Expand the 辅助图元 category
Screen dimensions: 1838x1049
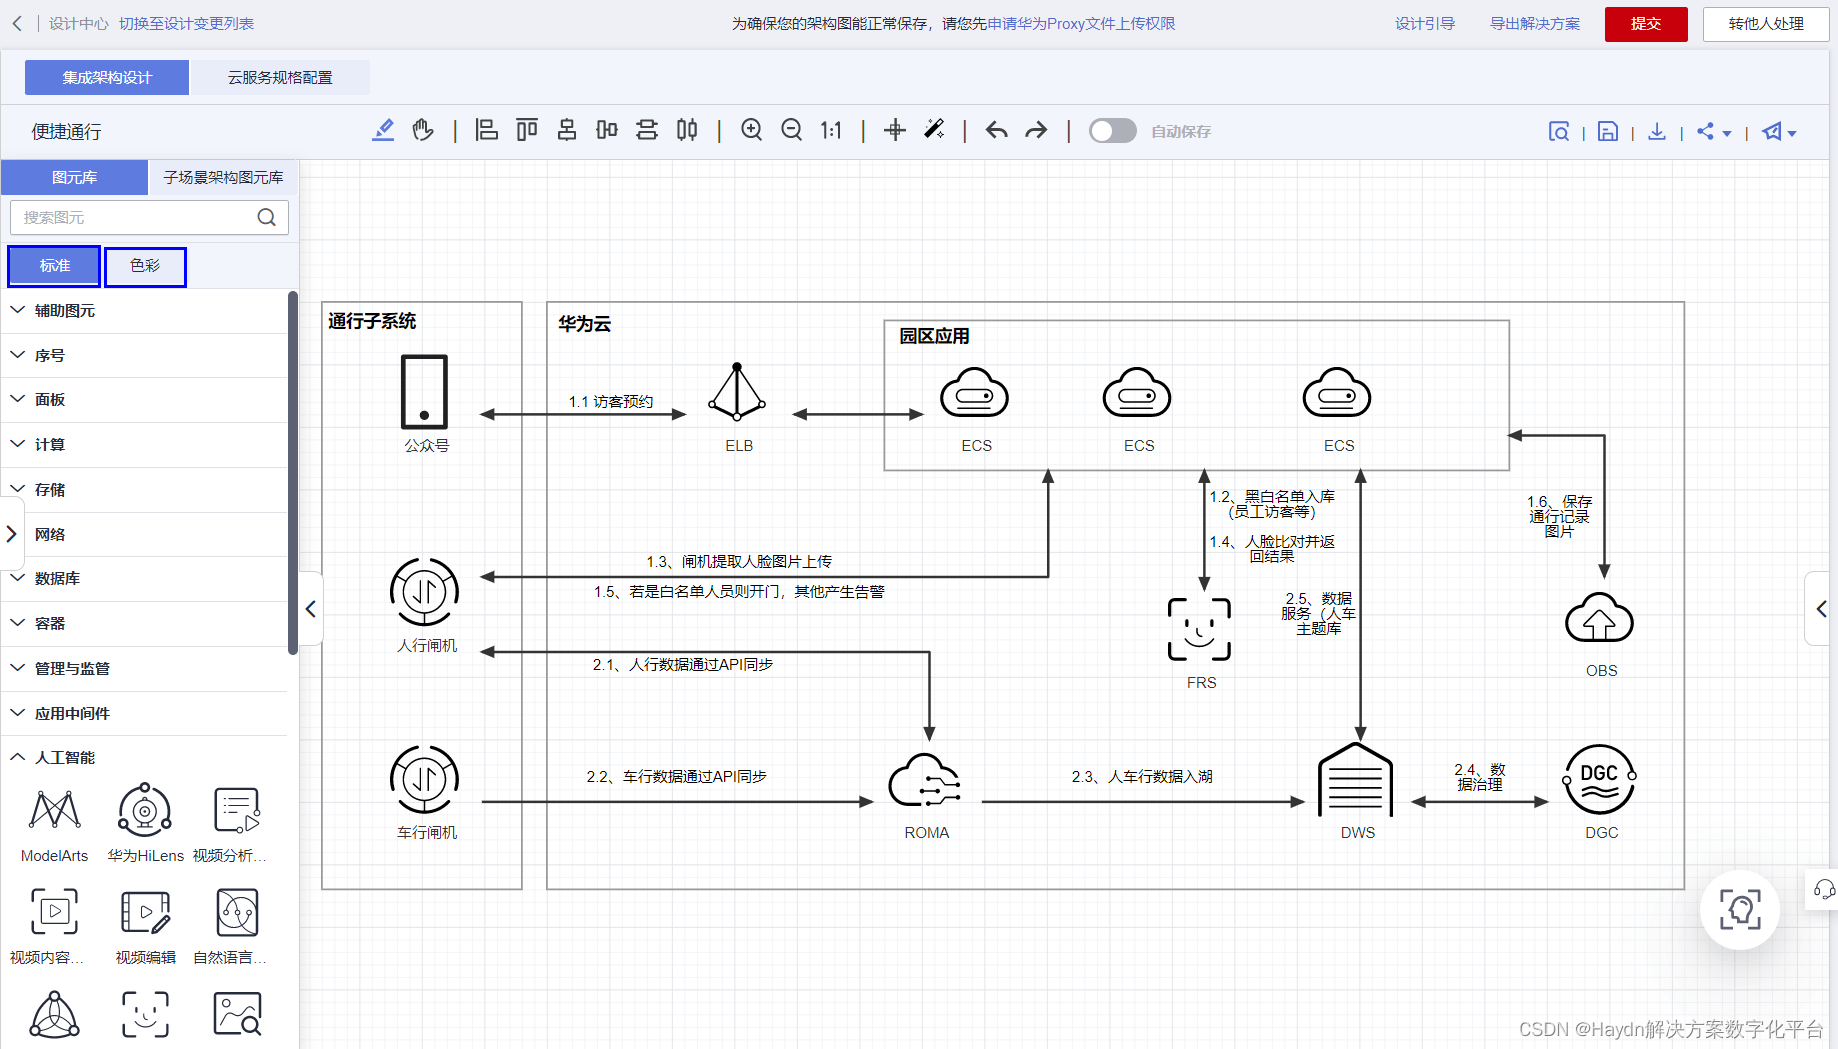pyautogui.click(x=145, y=311)
